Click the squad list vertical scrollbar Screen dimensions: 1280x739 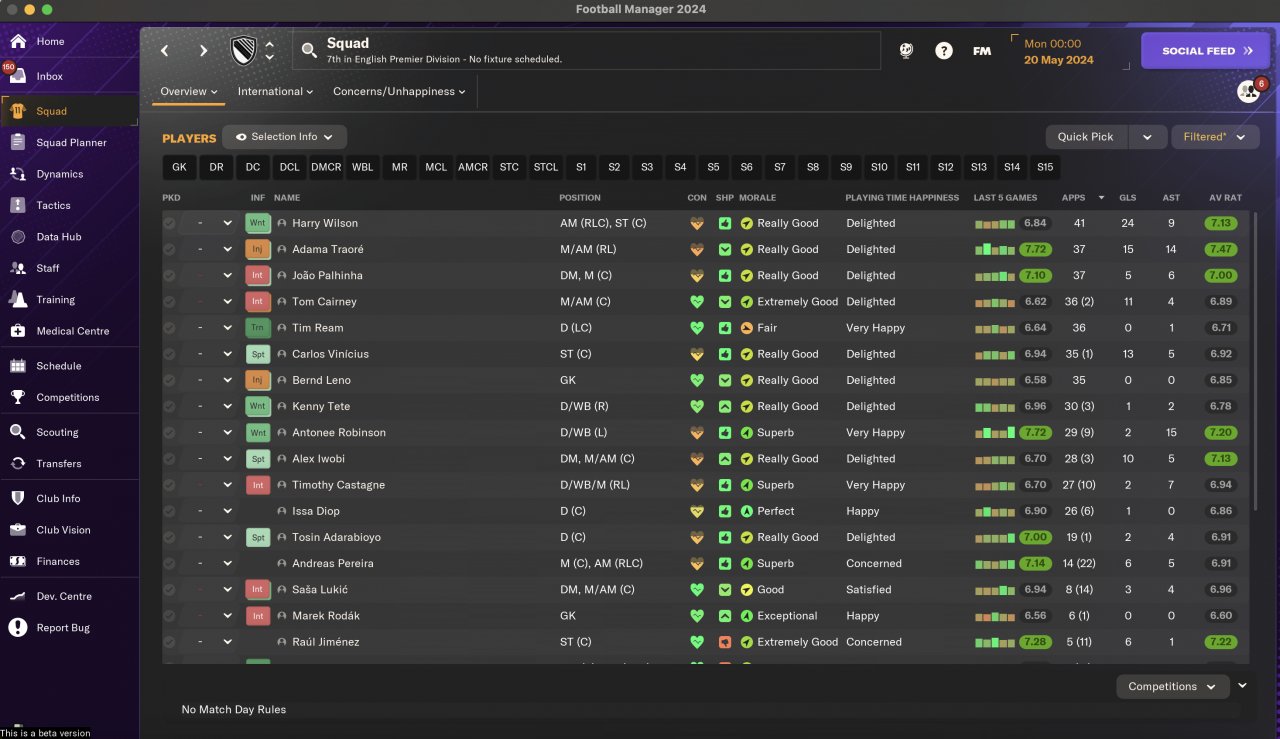[1253, 360]
